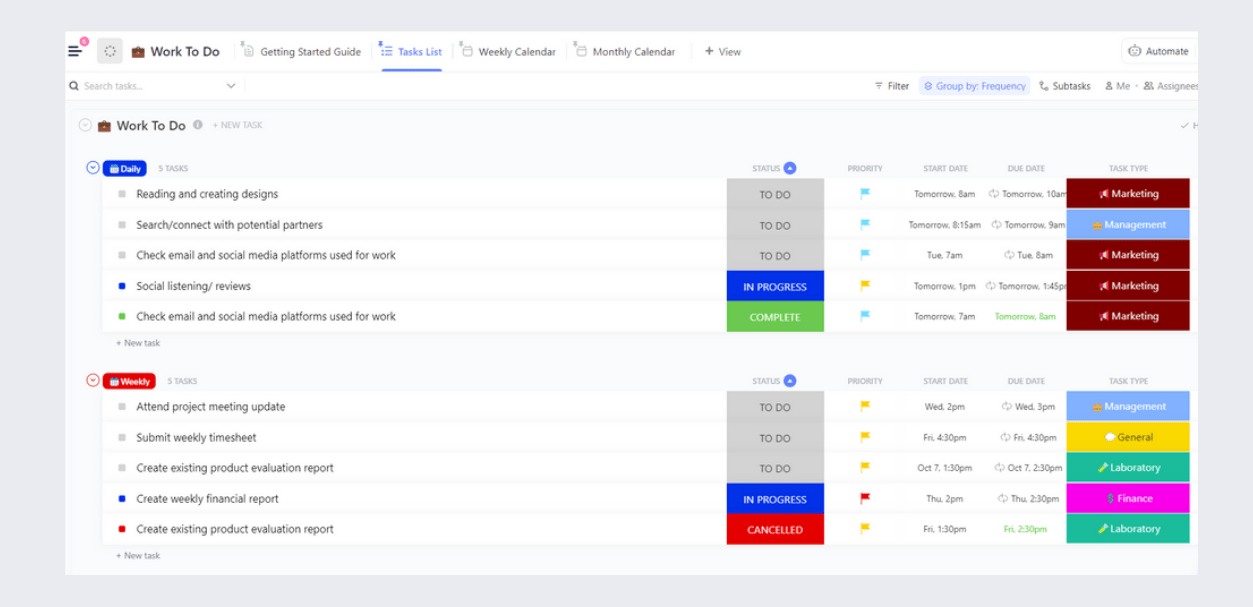The width and height of the screenshot is (1253, 607).
Task: Click the magnifier icon in search bar
Action: coord(74,86)
